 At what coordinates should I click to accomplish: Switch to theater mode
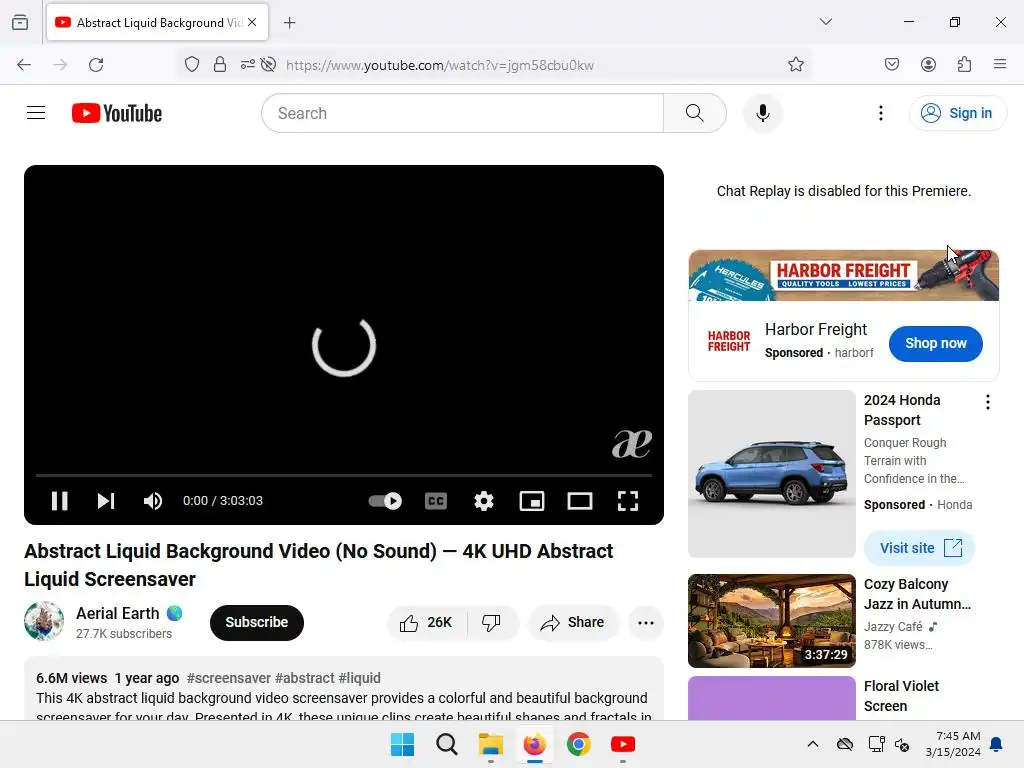(x=580, y=501)
